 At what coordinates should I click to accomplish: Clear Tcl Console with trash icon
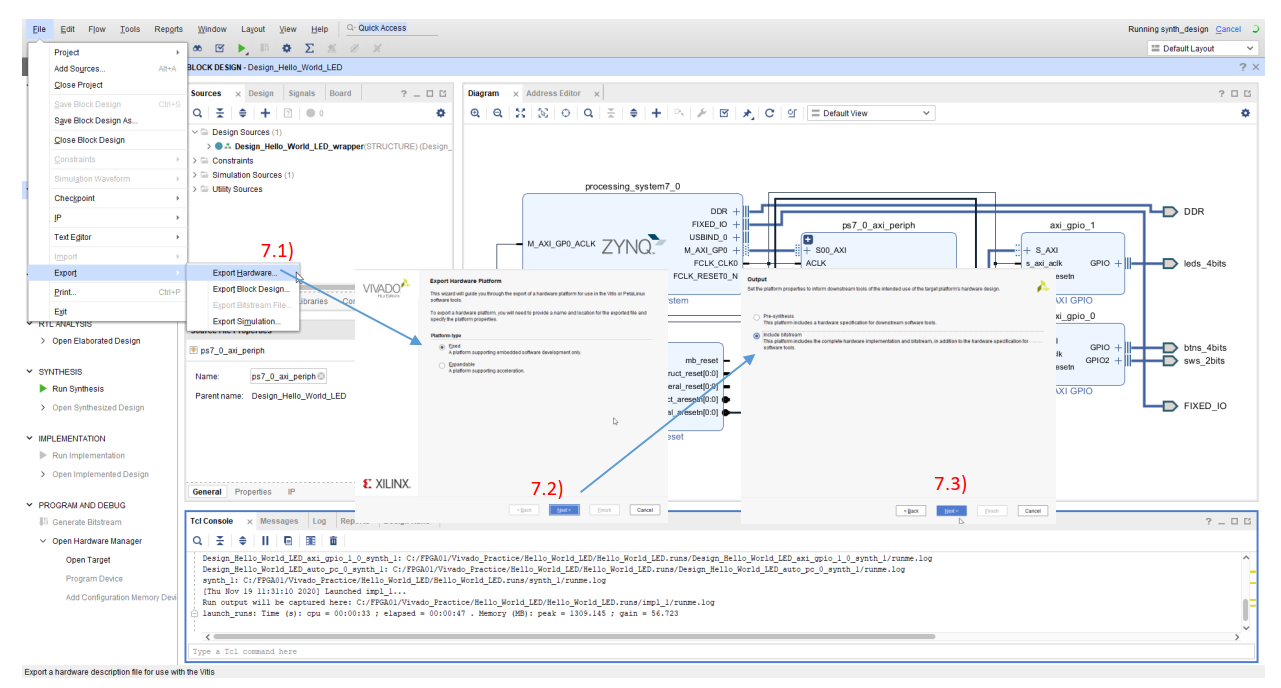point(334,540)
